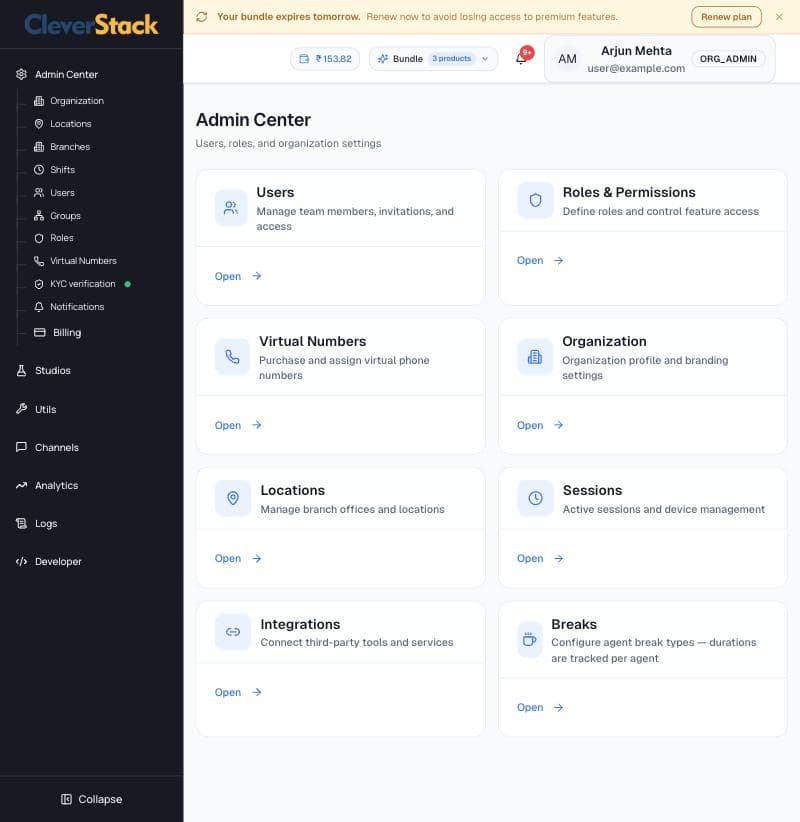Collapse the sidebar
The width and height of the screenshot is (800, 822).
point(92,799)
